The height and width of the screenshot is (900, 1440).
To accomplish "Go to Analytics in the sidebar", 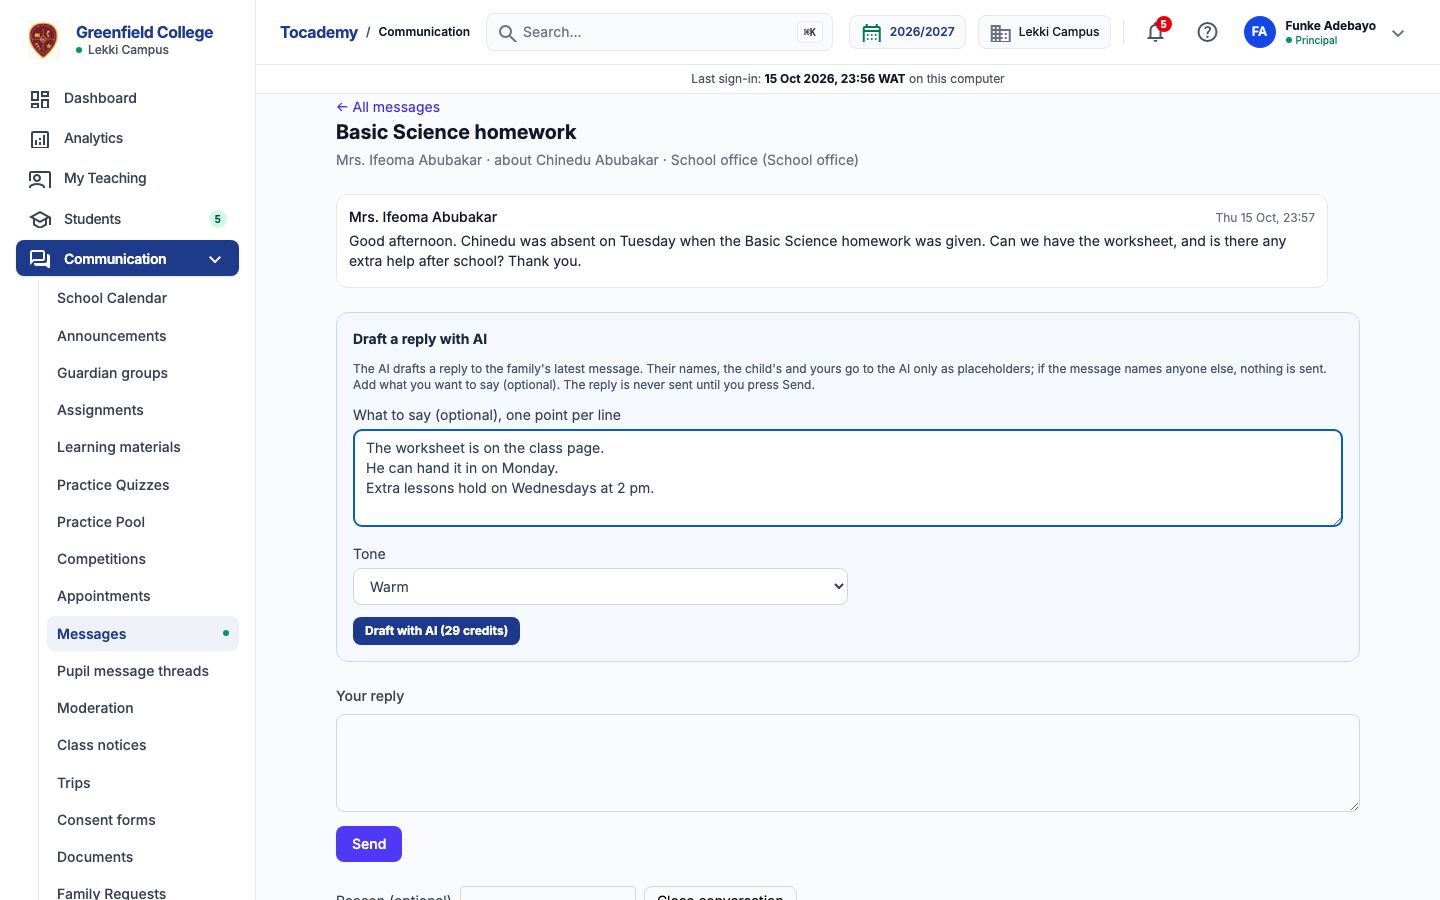I will [127, 138].
